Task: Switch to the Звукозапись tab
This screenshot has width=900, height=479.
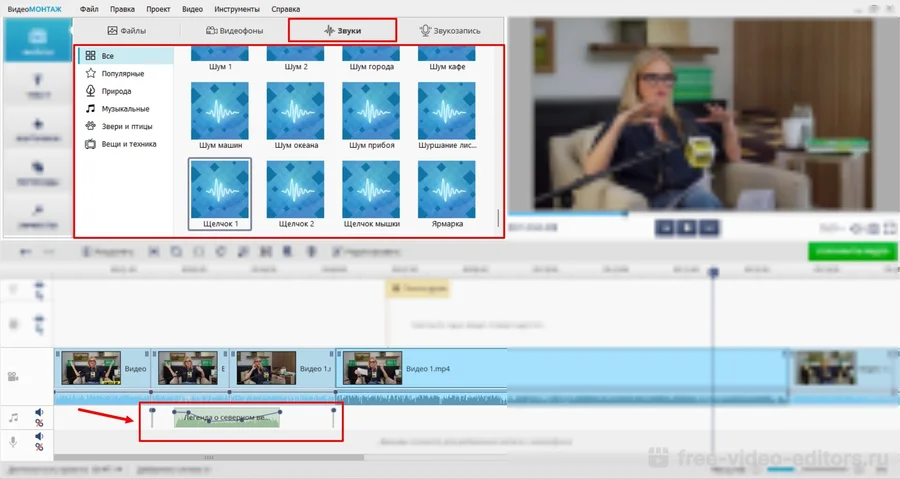Action: 449,30
